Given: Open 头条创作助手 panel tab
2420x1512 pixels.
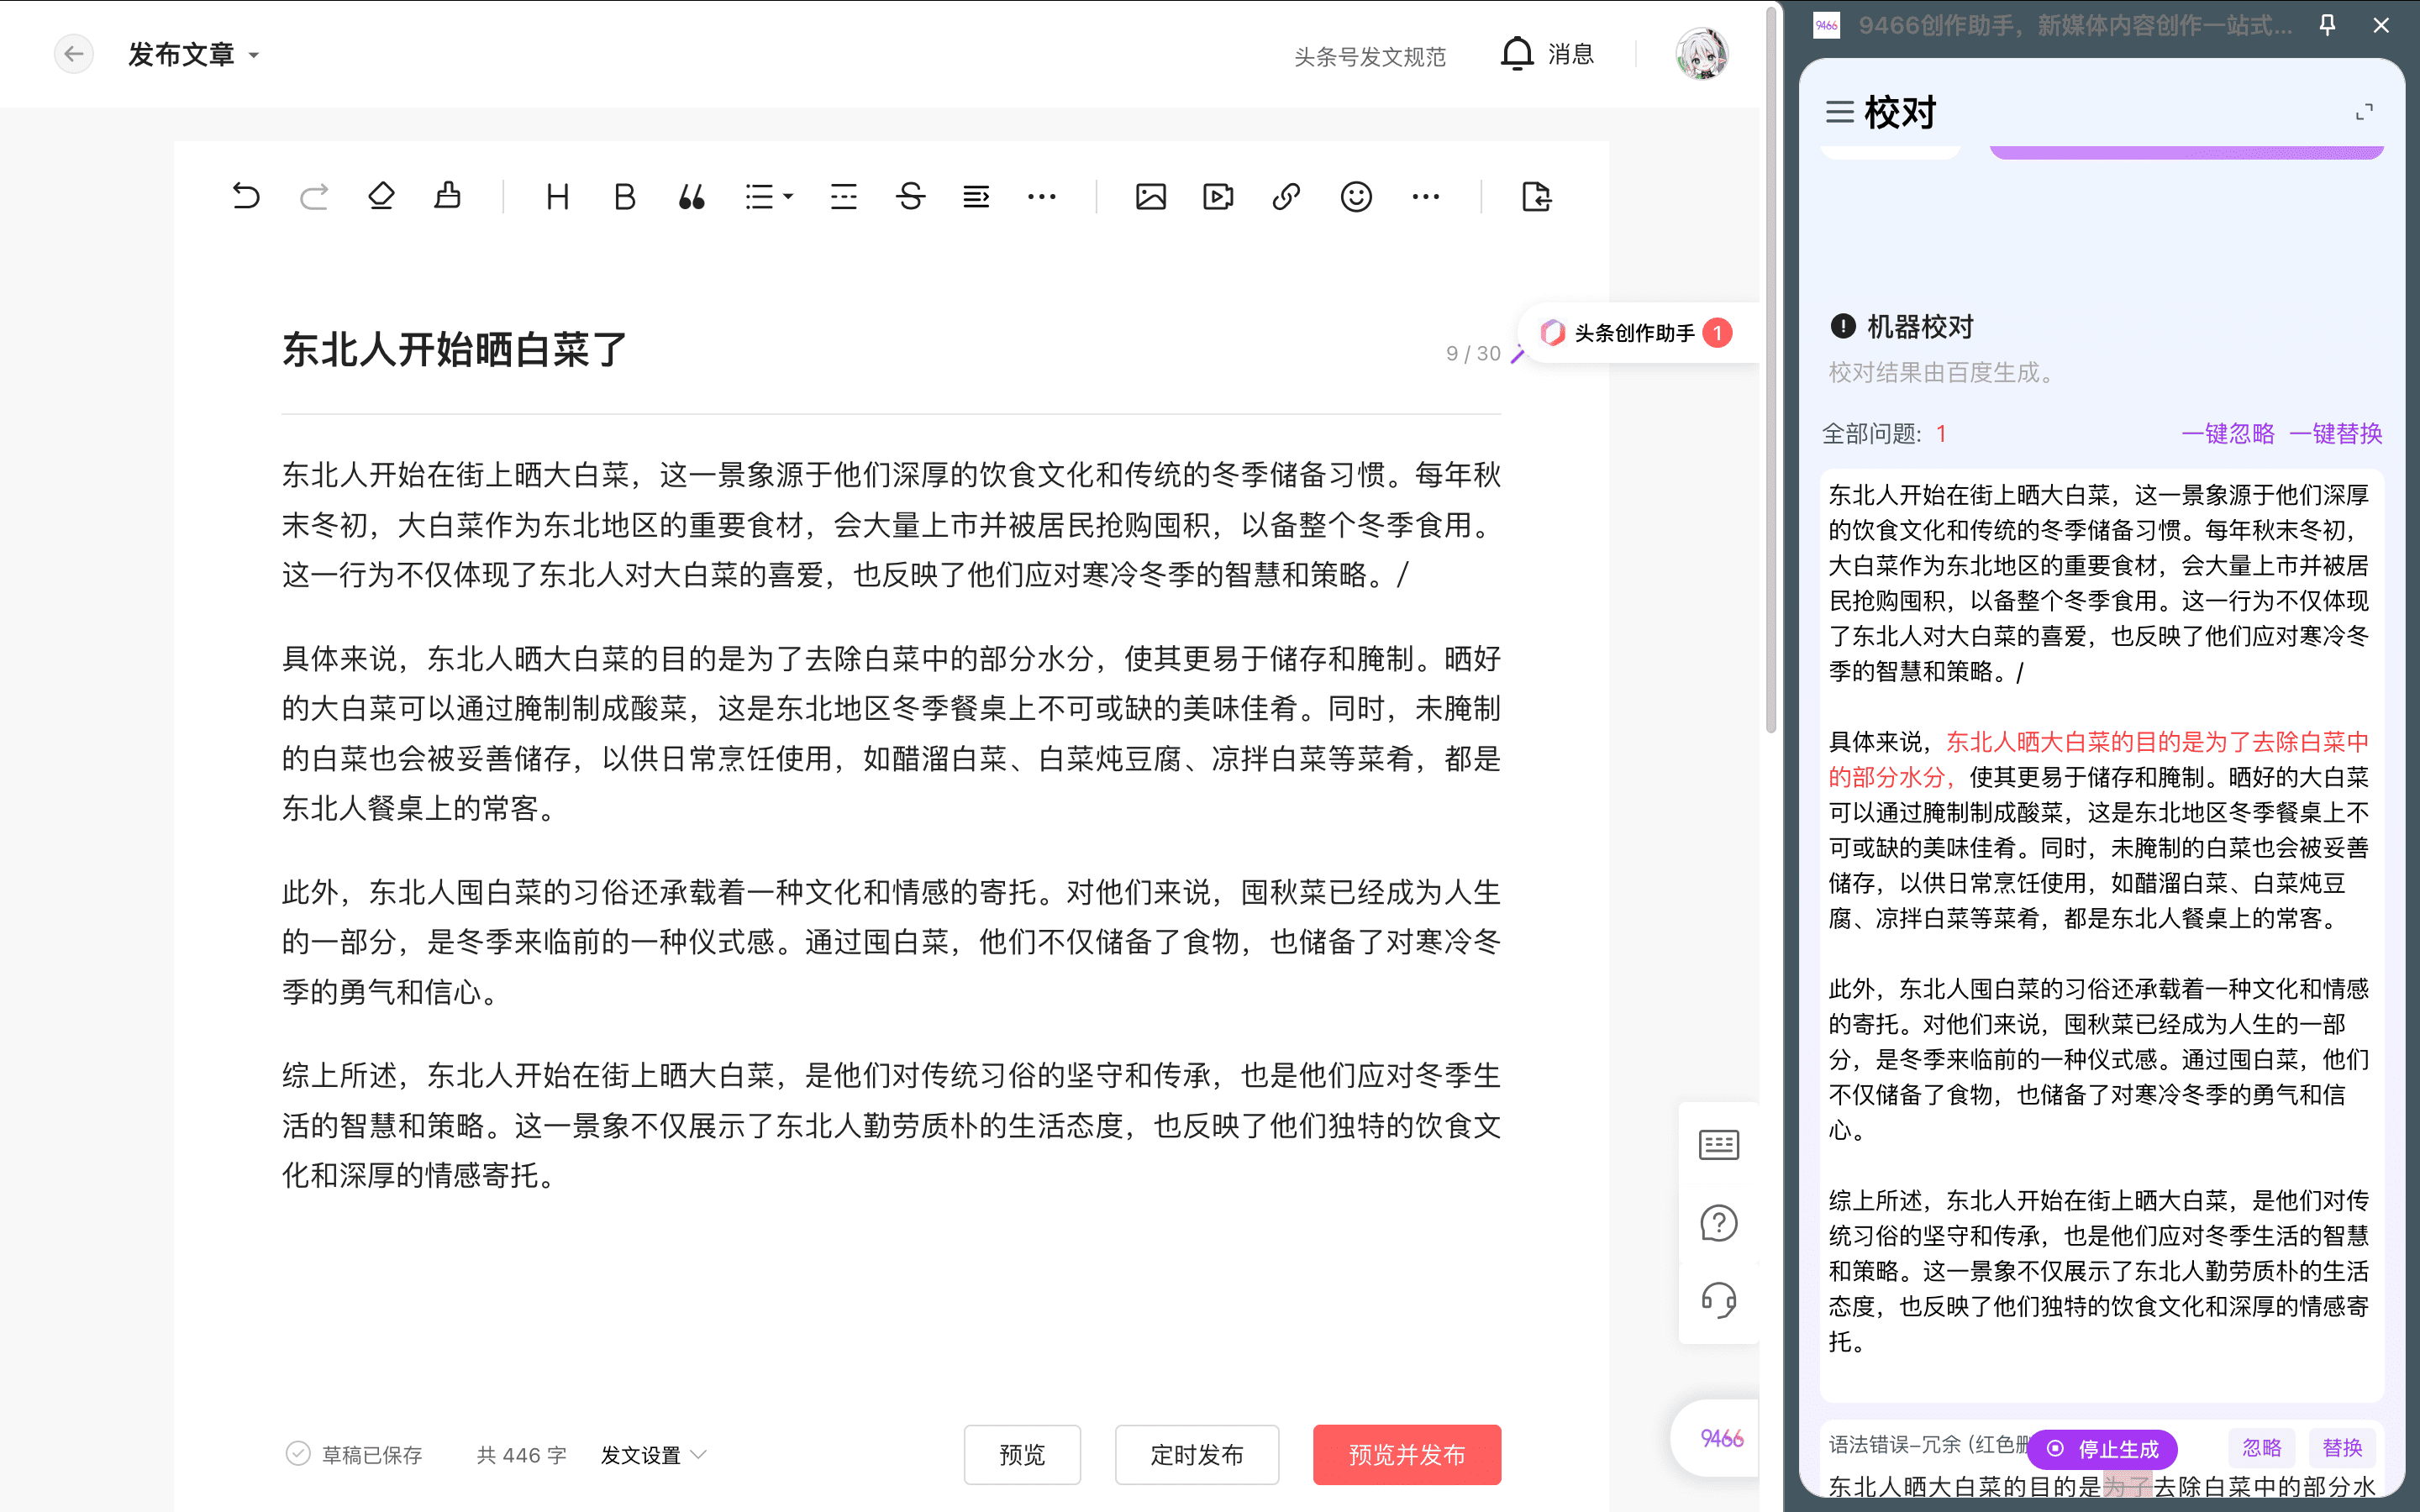Looking at the screenshot, I should (1636, 333).
